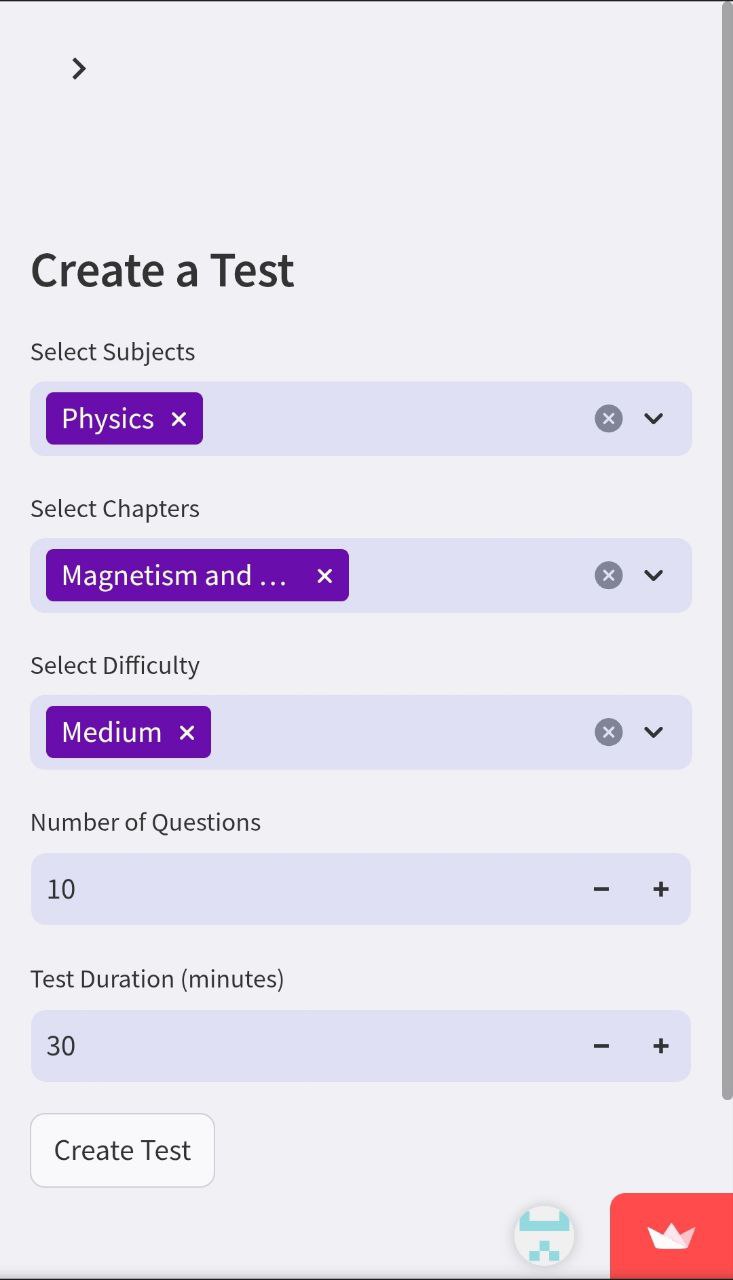Remove the Magnetism chapter tag

pyautogui.click(x=324, y=576)
